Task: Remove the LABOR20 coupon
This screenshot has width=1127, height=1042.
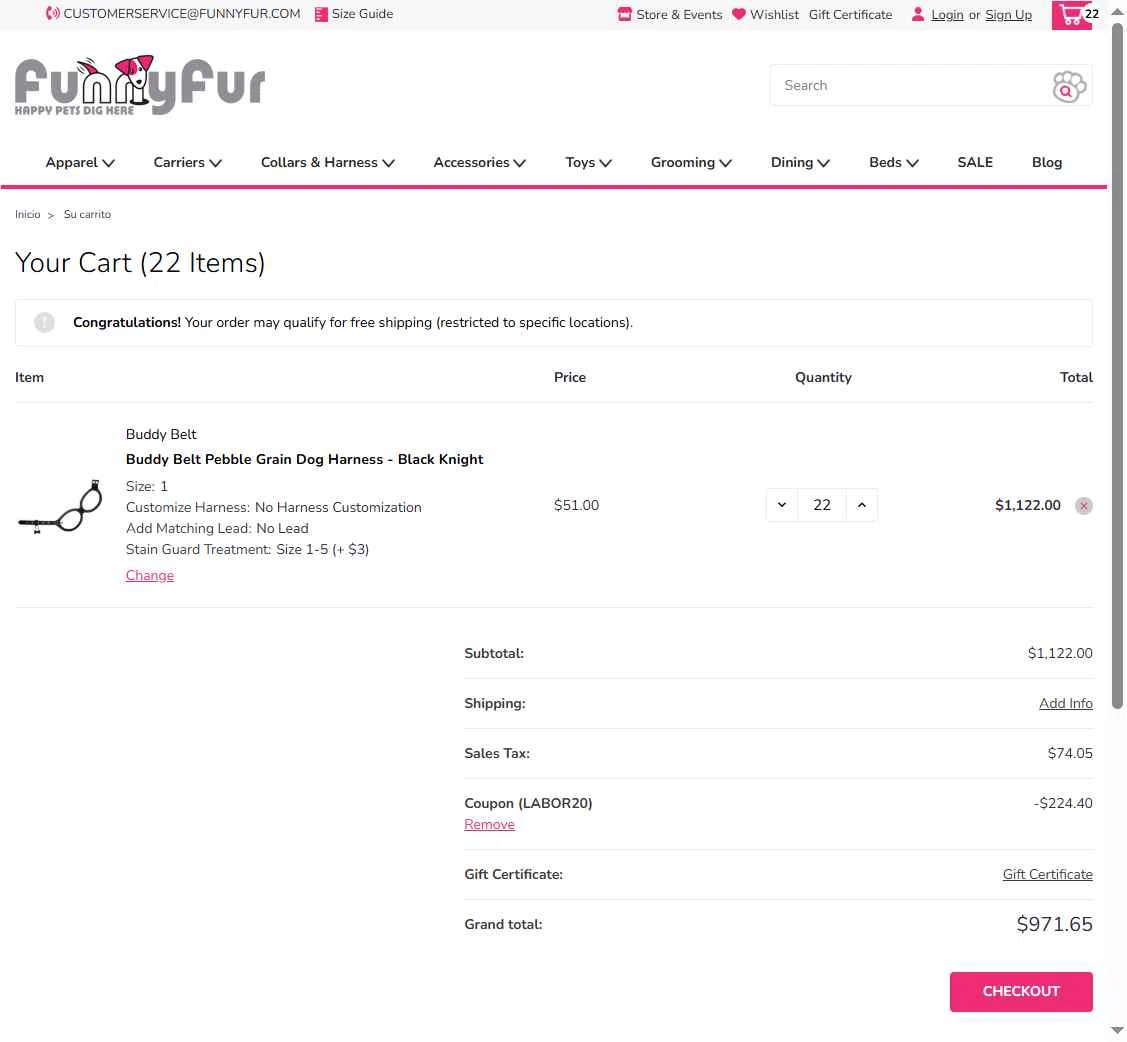Action: pyautogui.click(x=489, y=824)
